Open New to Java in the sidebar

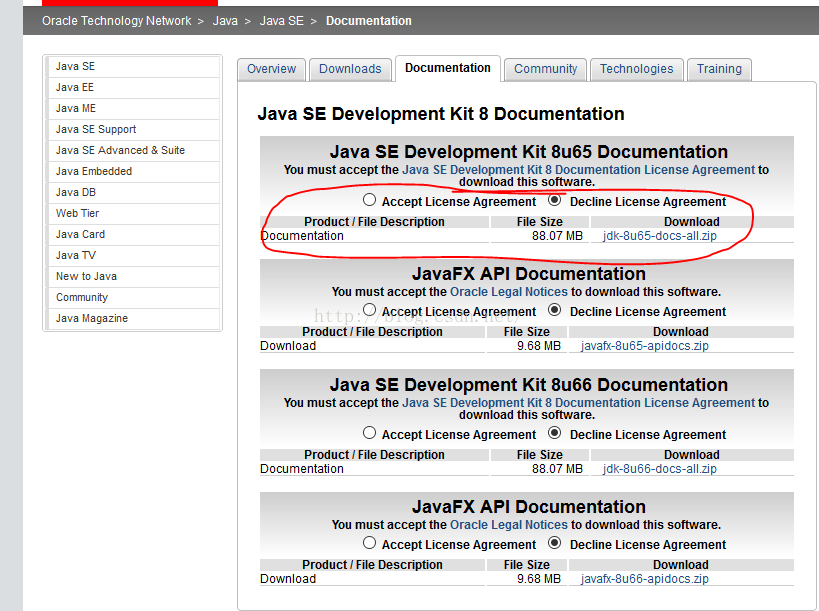click(x=133, y=276)
